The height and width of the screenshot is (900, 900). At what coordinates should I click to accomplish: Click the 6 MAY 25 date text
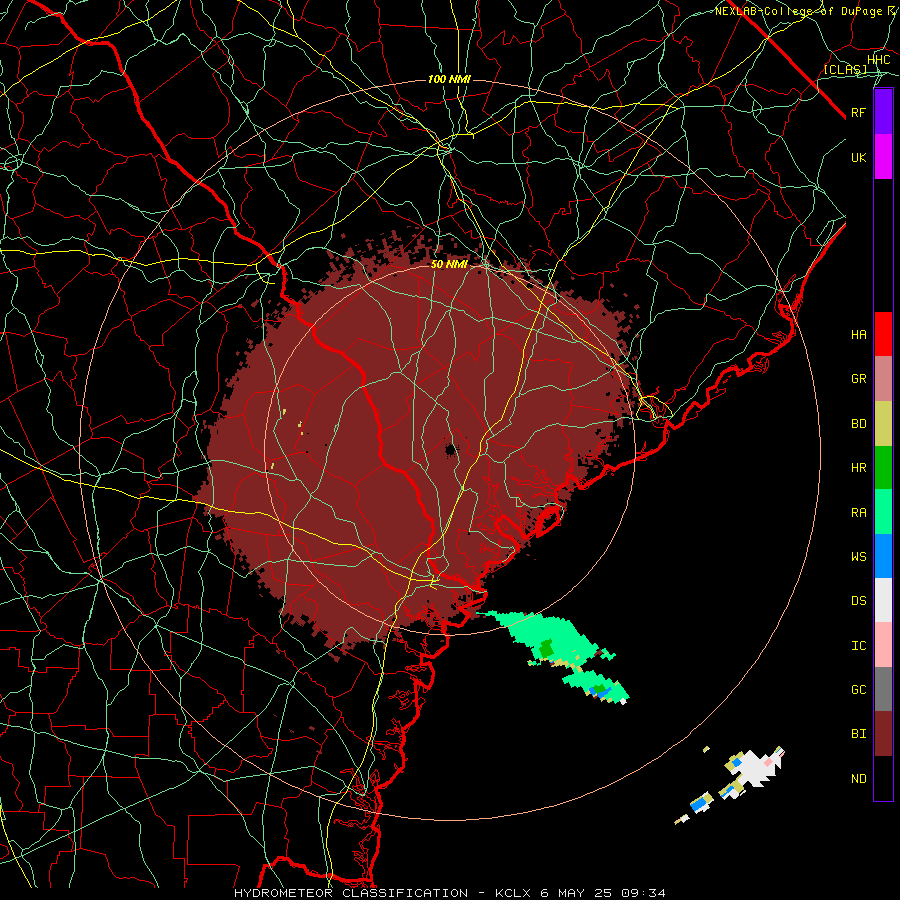pyautogui.click(x=576, y=893)
